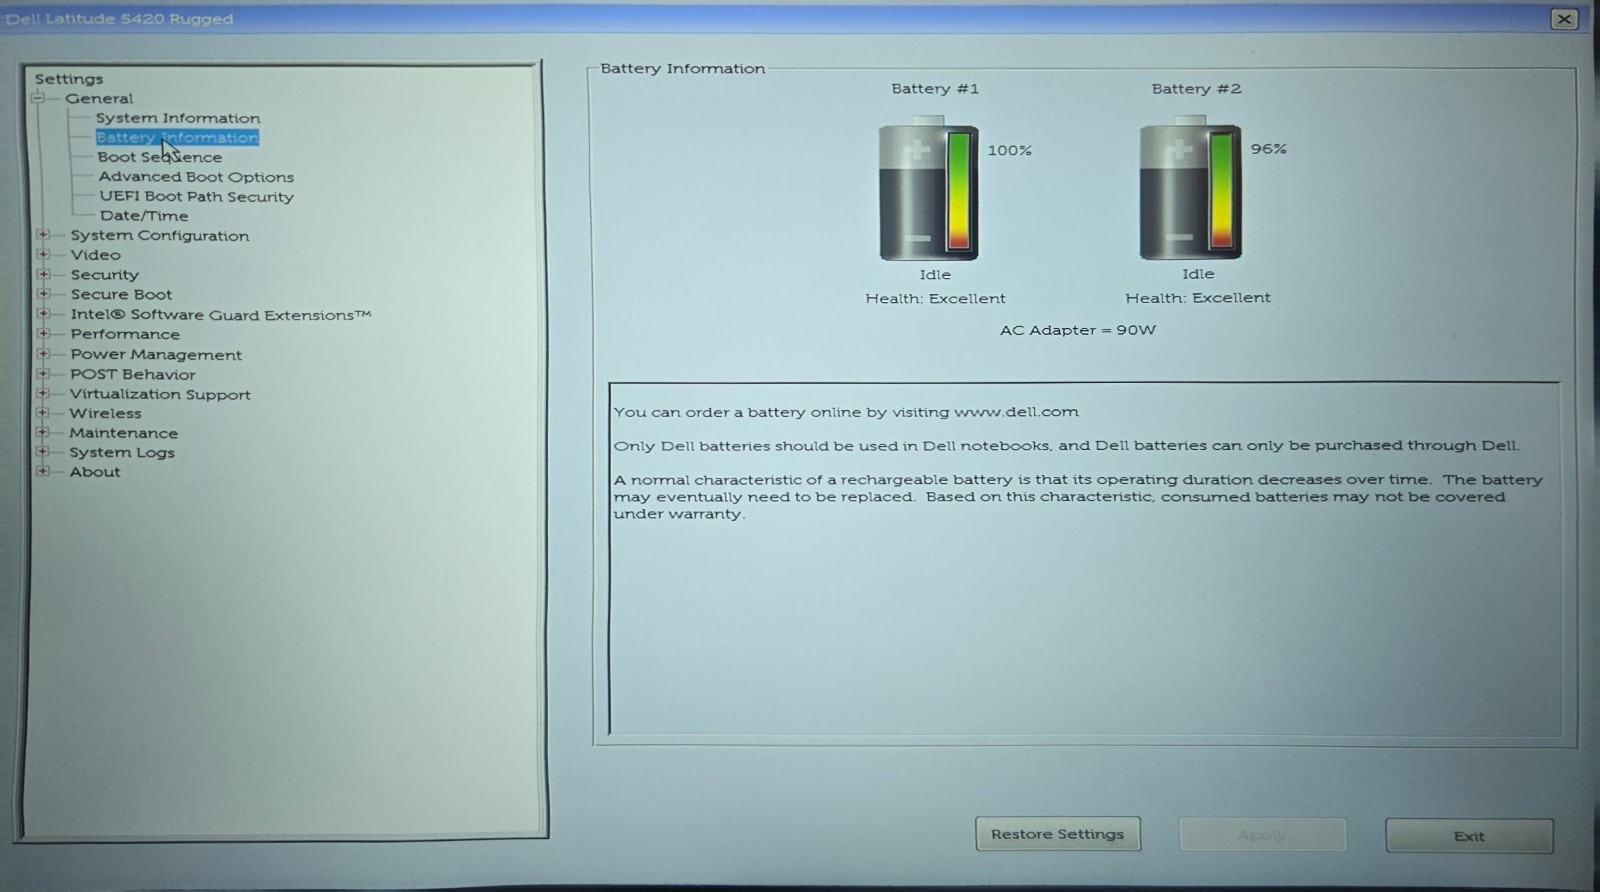
Task: Click the Dell Latitude 5420 Rugged title
Action: click(119, 18)
